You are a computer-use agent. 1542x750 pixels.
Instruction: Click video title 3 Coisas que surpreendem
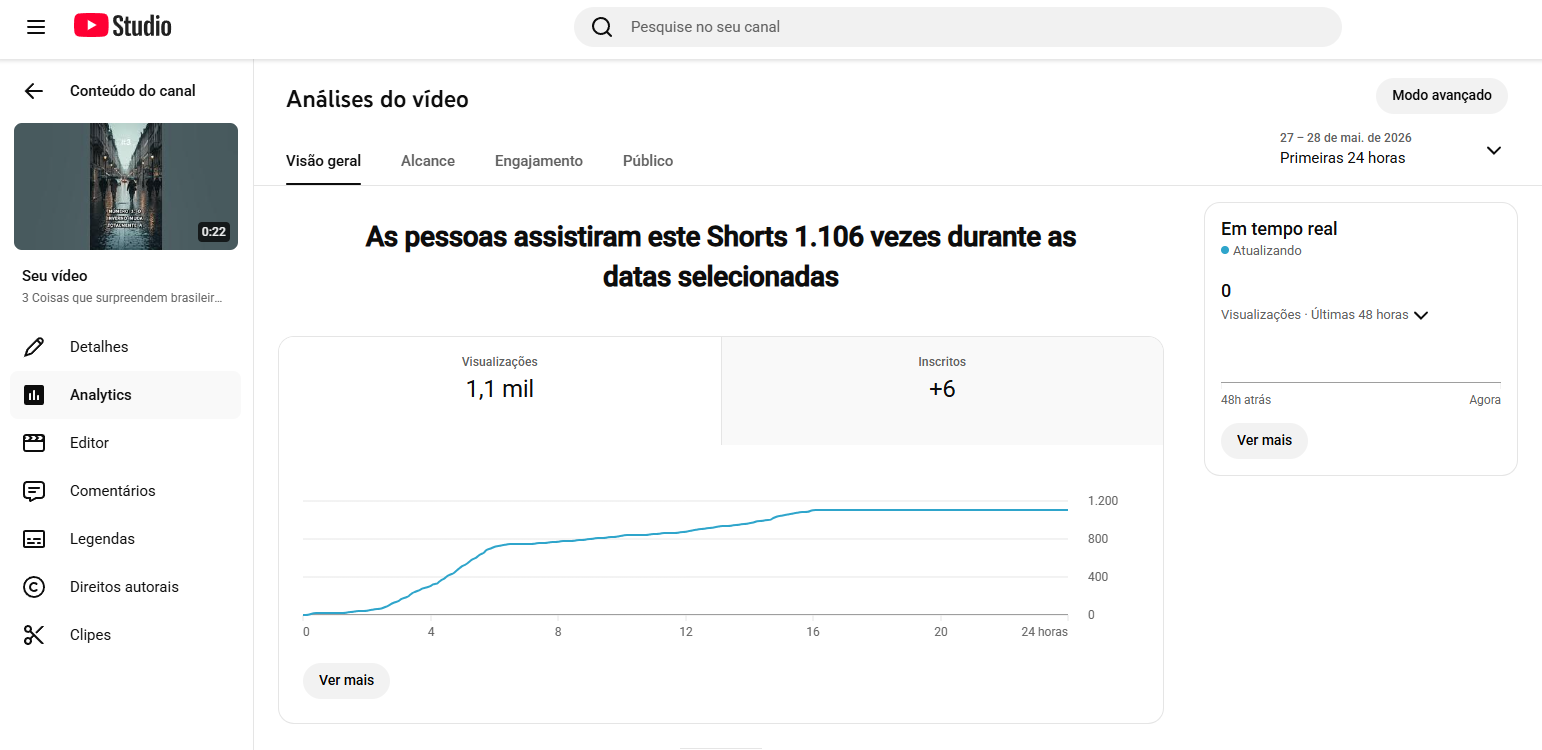coord(122,298)
